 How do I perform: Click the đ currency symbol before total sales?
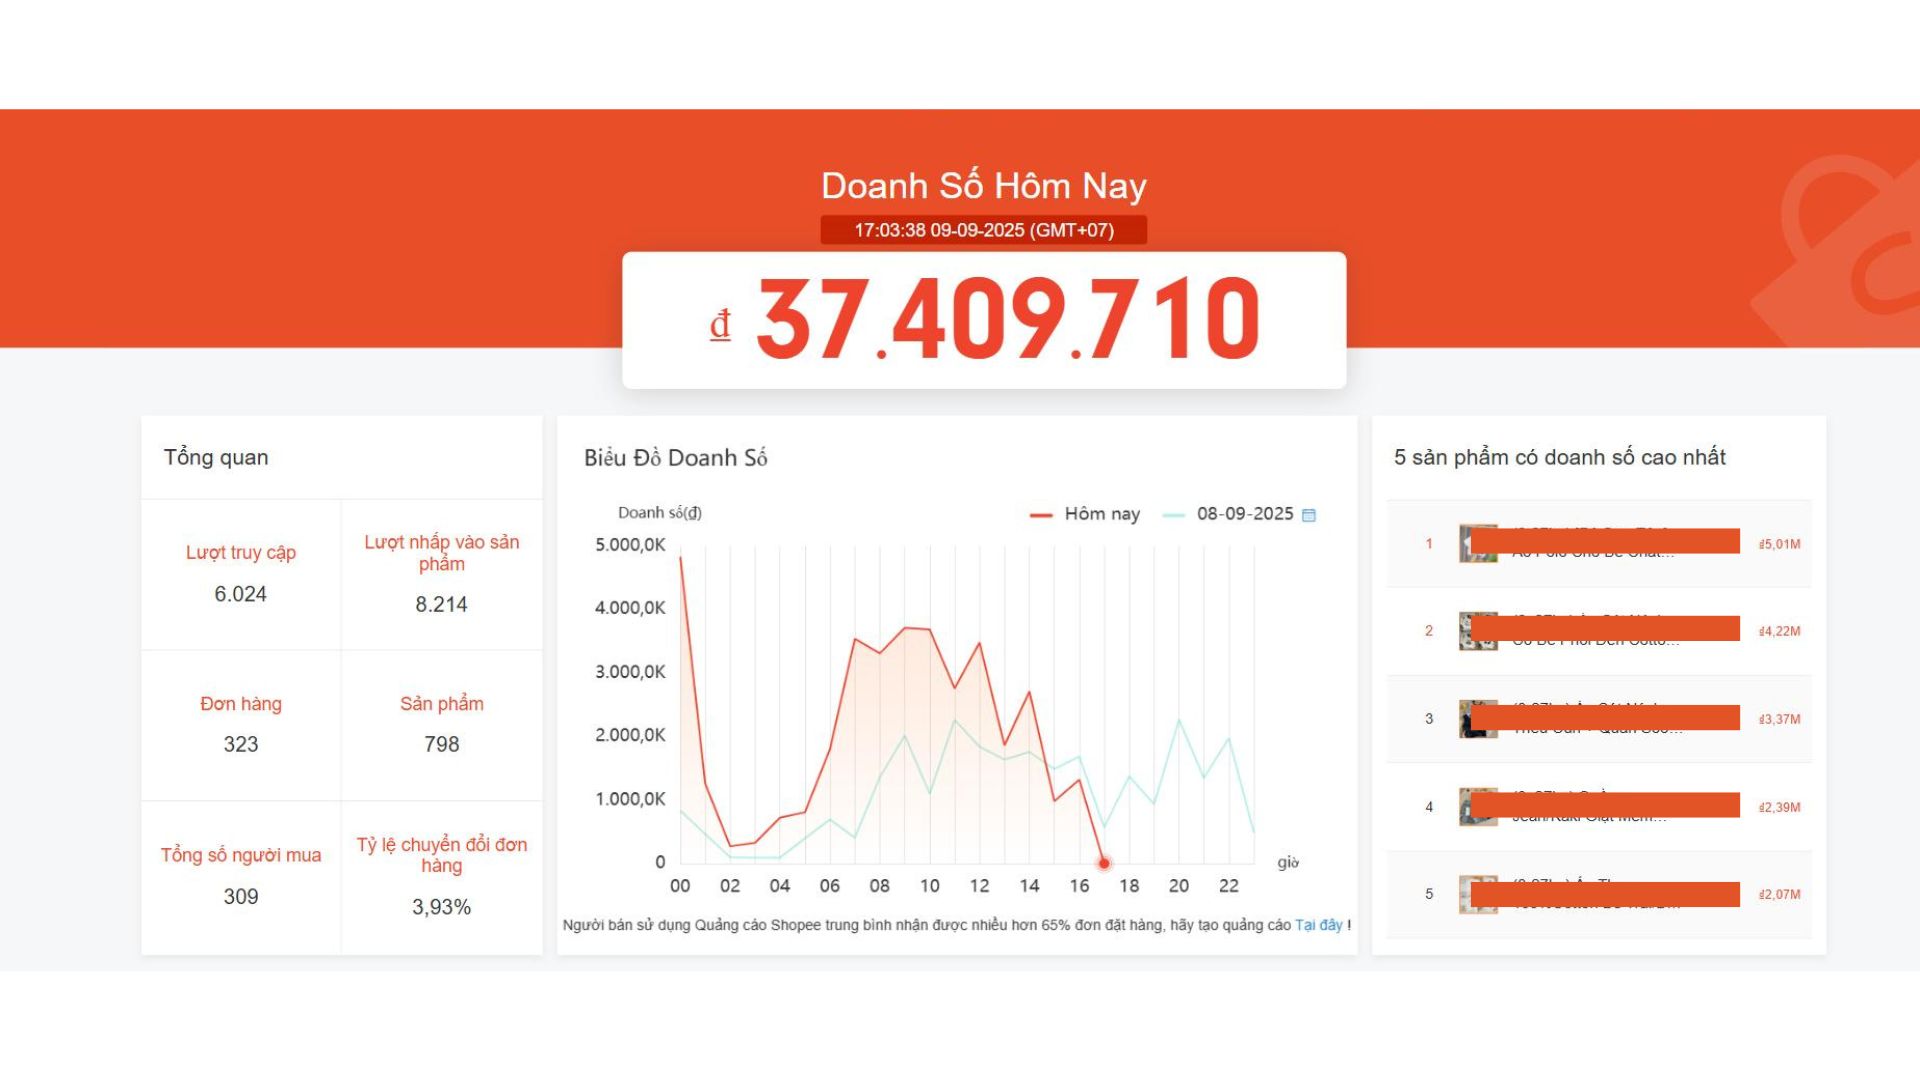point(720,325)
